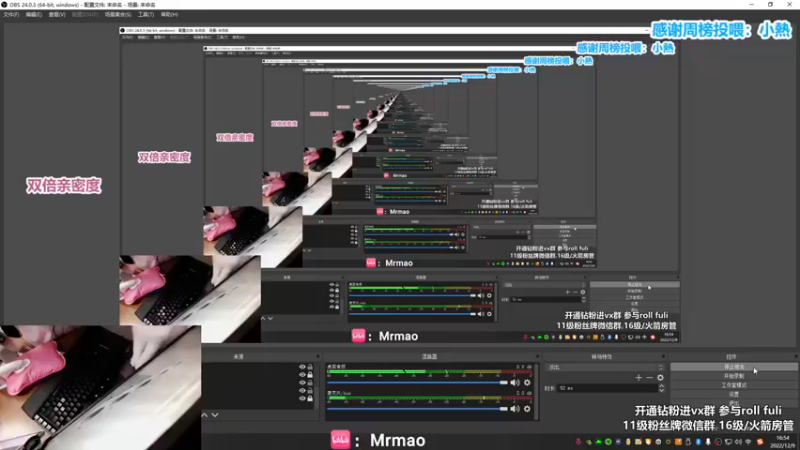Click the orange square tray icon
The height and width of the screenshot is (450, 800).
(x=678, y=442)
